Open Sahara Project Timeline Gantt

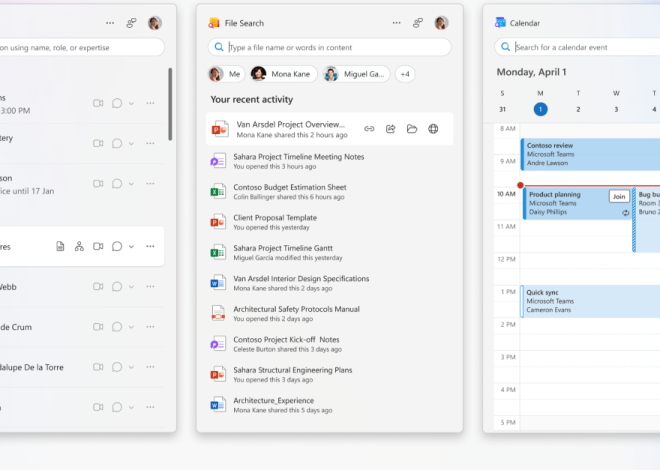(x=330, y=252)
